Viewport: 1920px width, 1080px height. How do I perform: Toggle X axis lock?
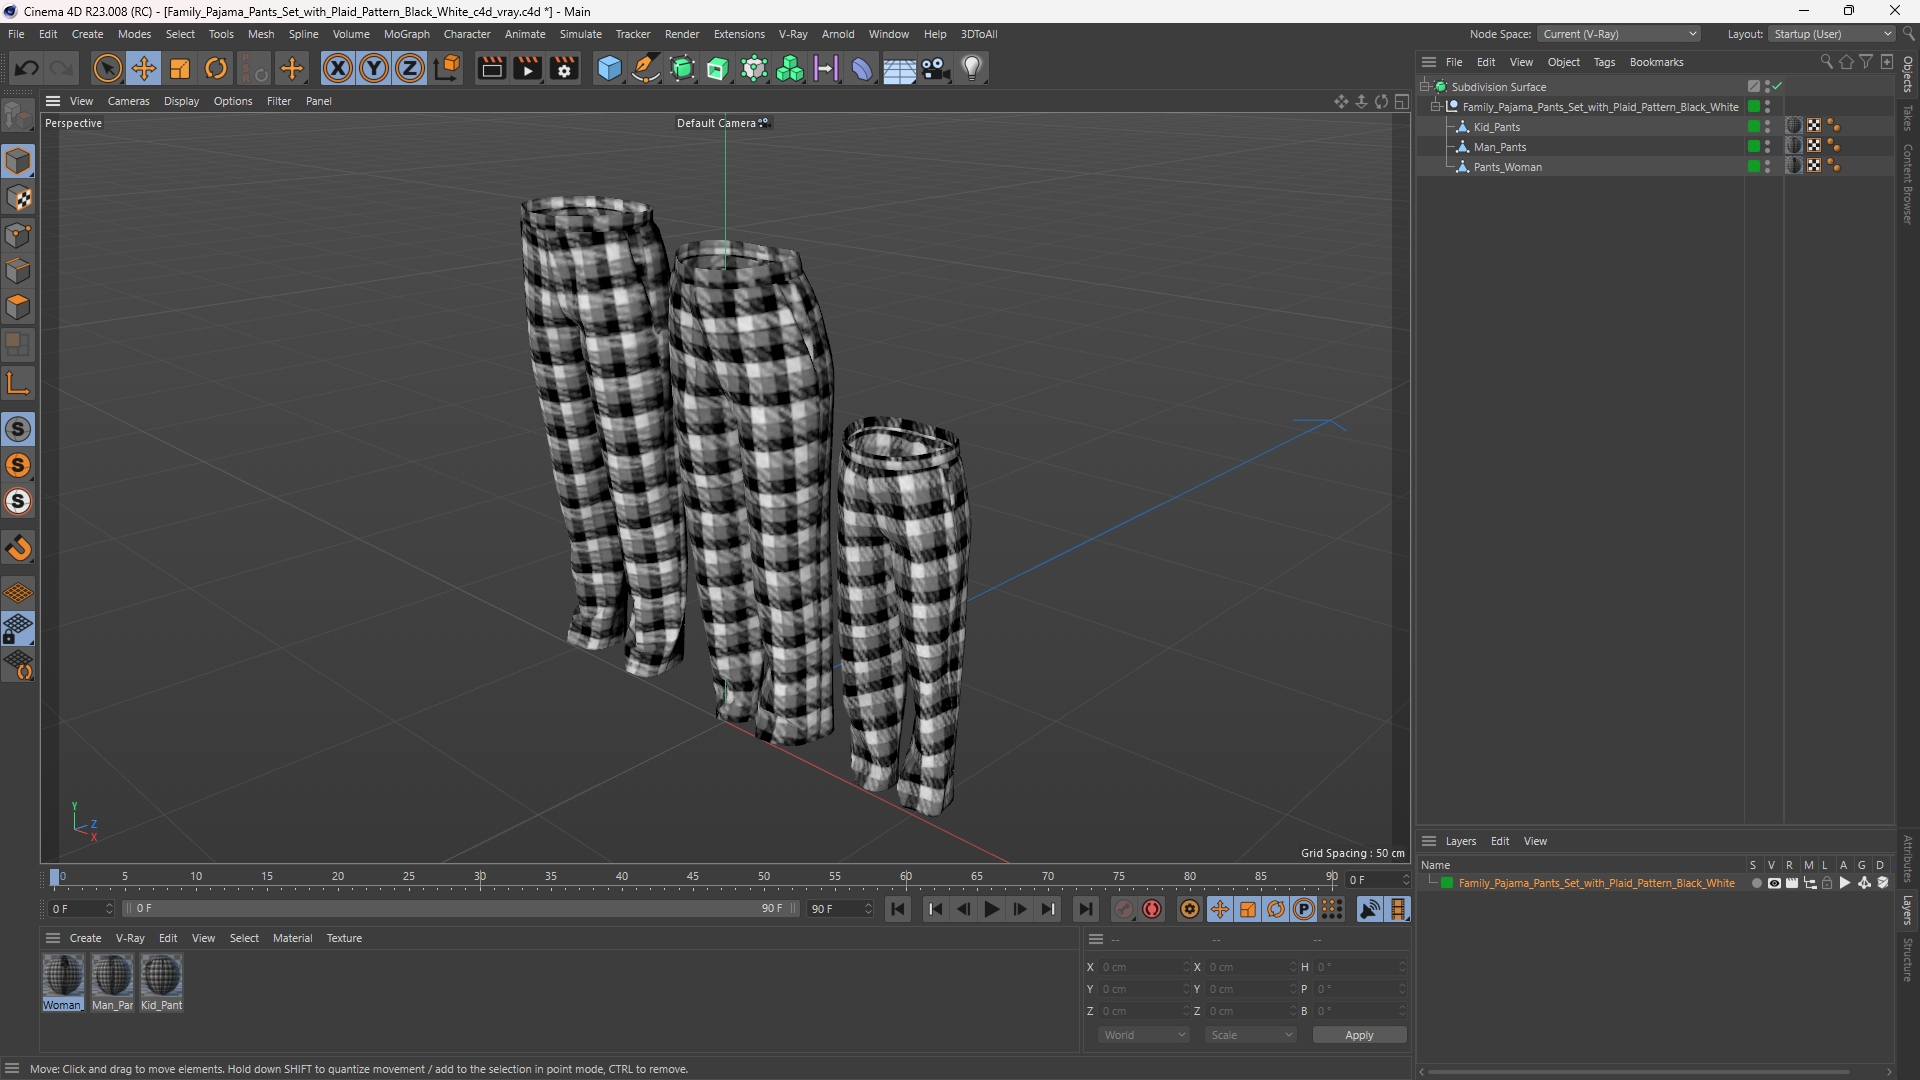(338, 68)
